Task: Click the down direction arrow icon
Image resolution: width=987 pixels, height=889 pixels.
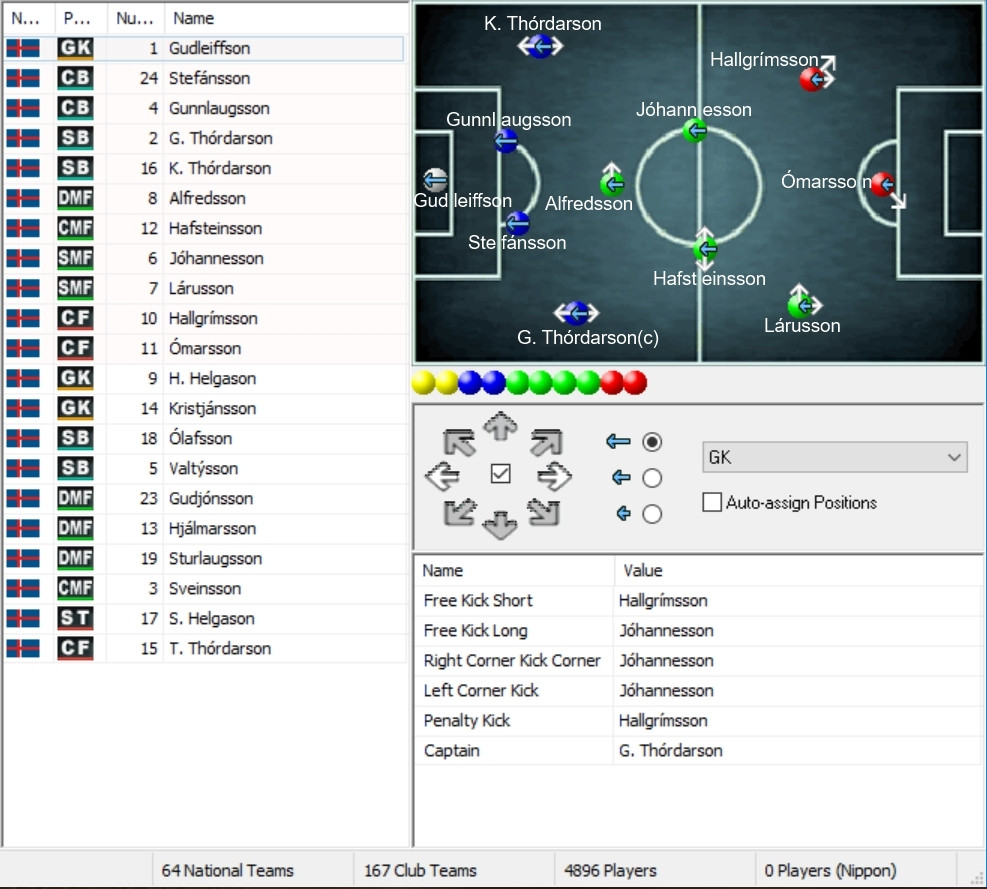Action: 500,525
